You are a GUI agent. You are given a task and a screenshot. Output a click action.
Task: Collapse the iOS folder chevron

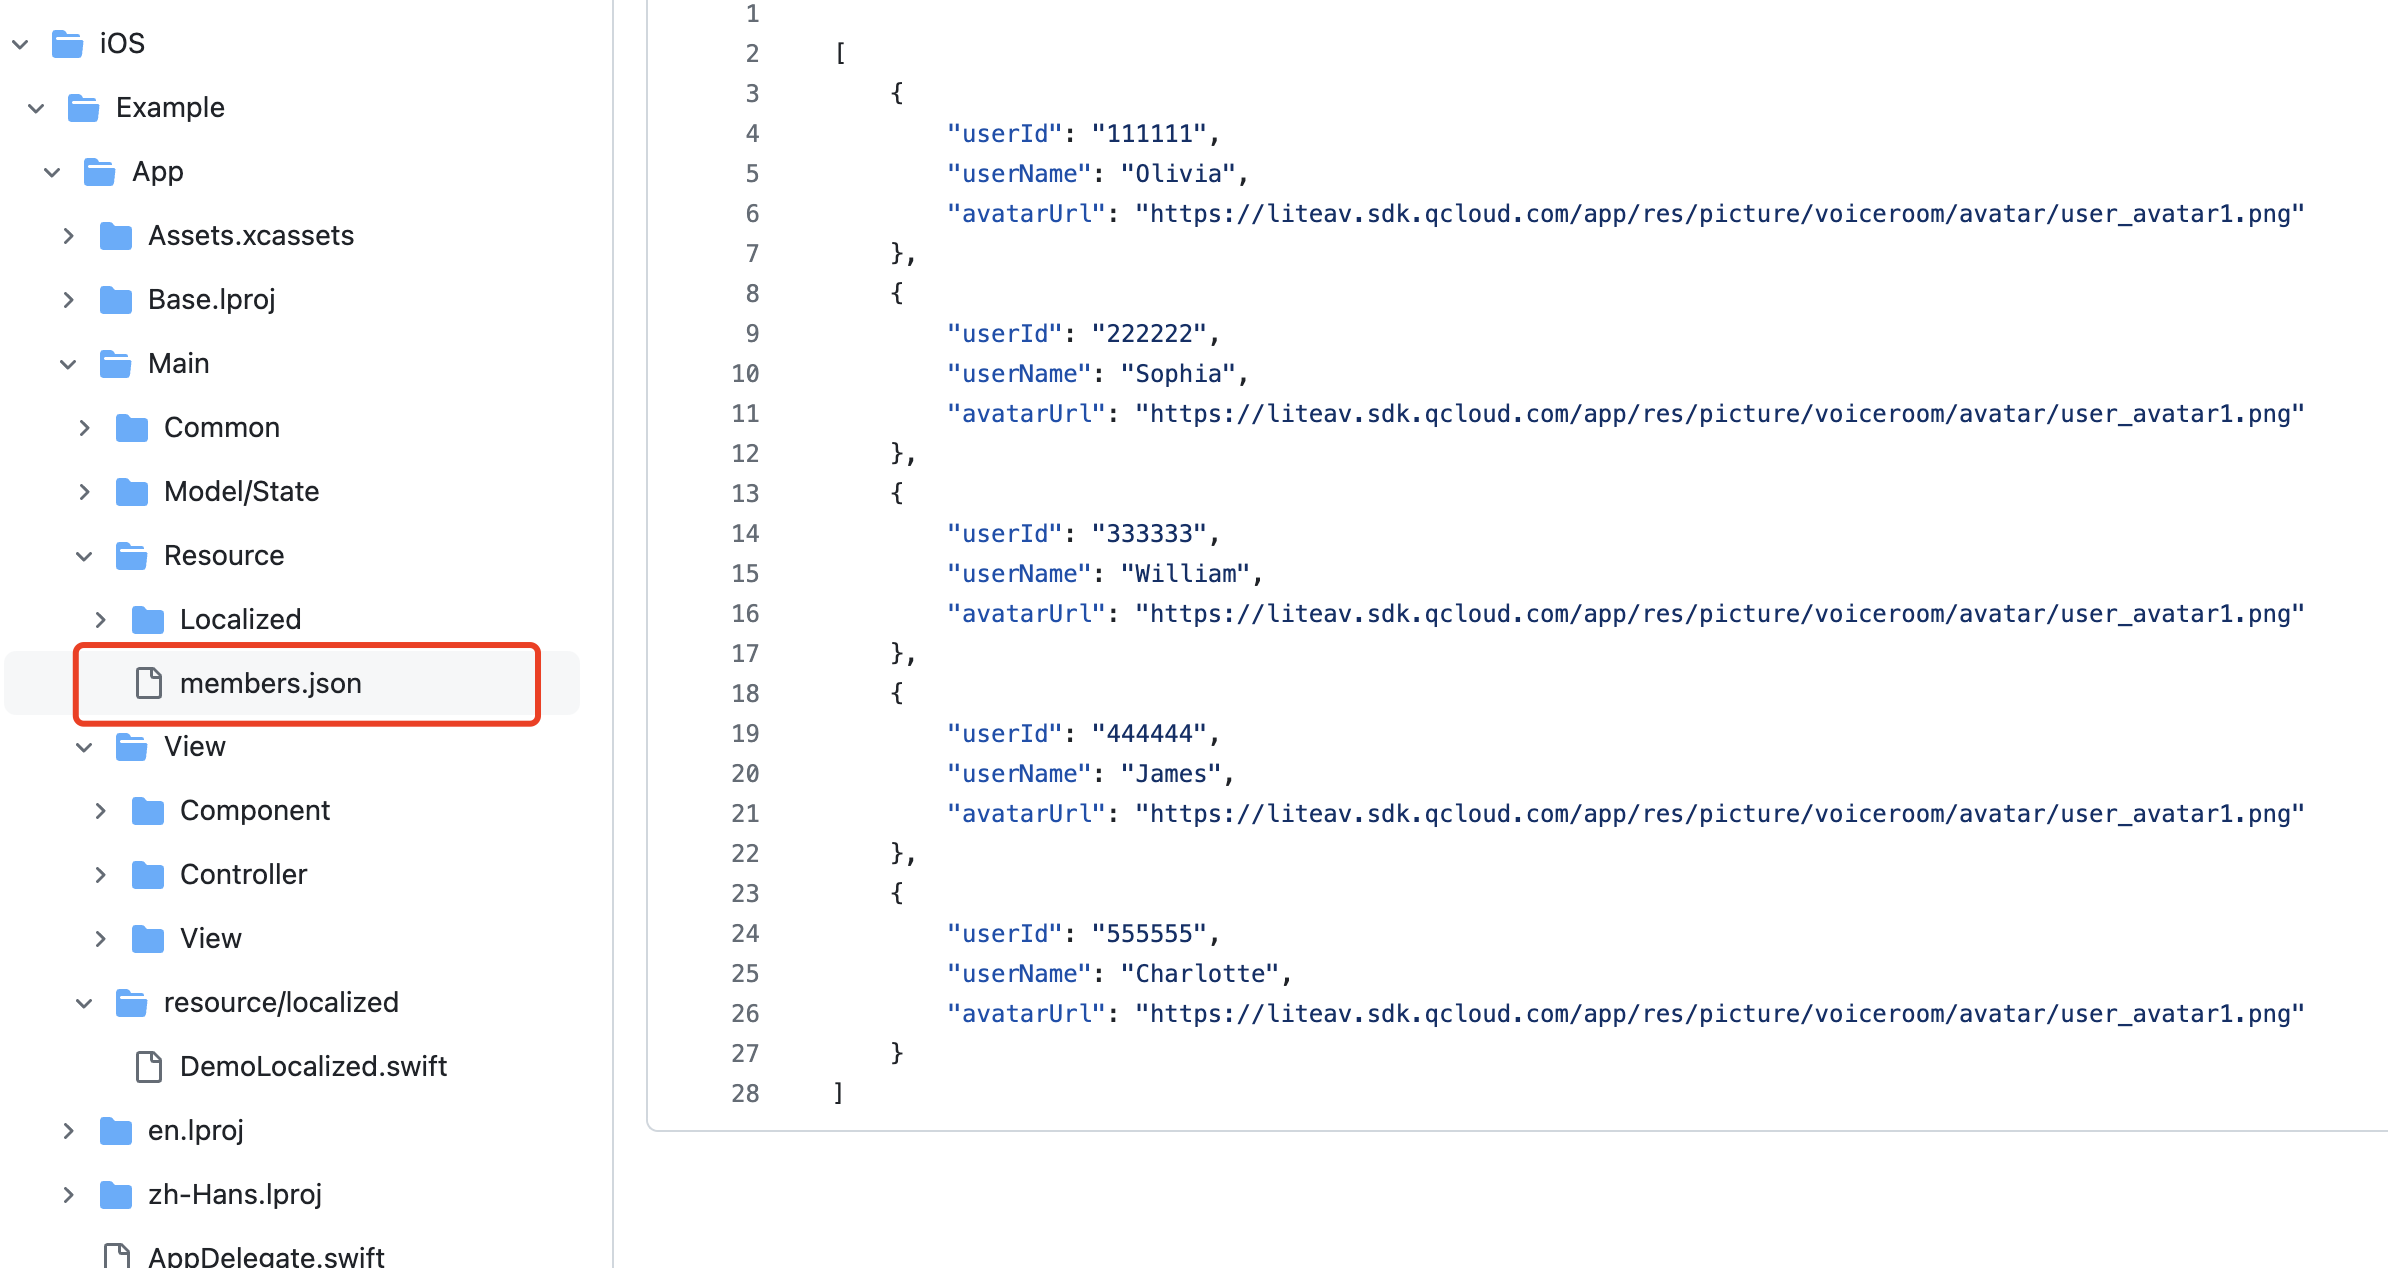pyautogui.click(x=20, y=44)
